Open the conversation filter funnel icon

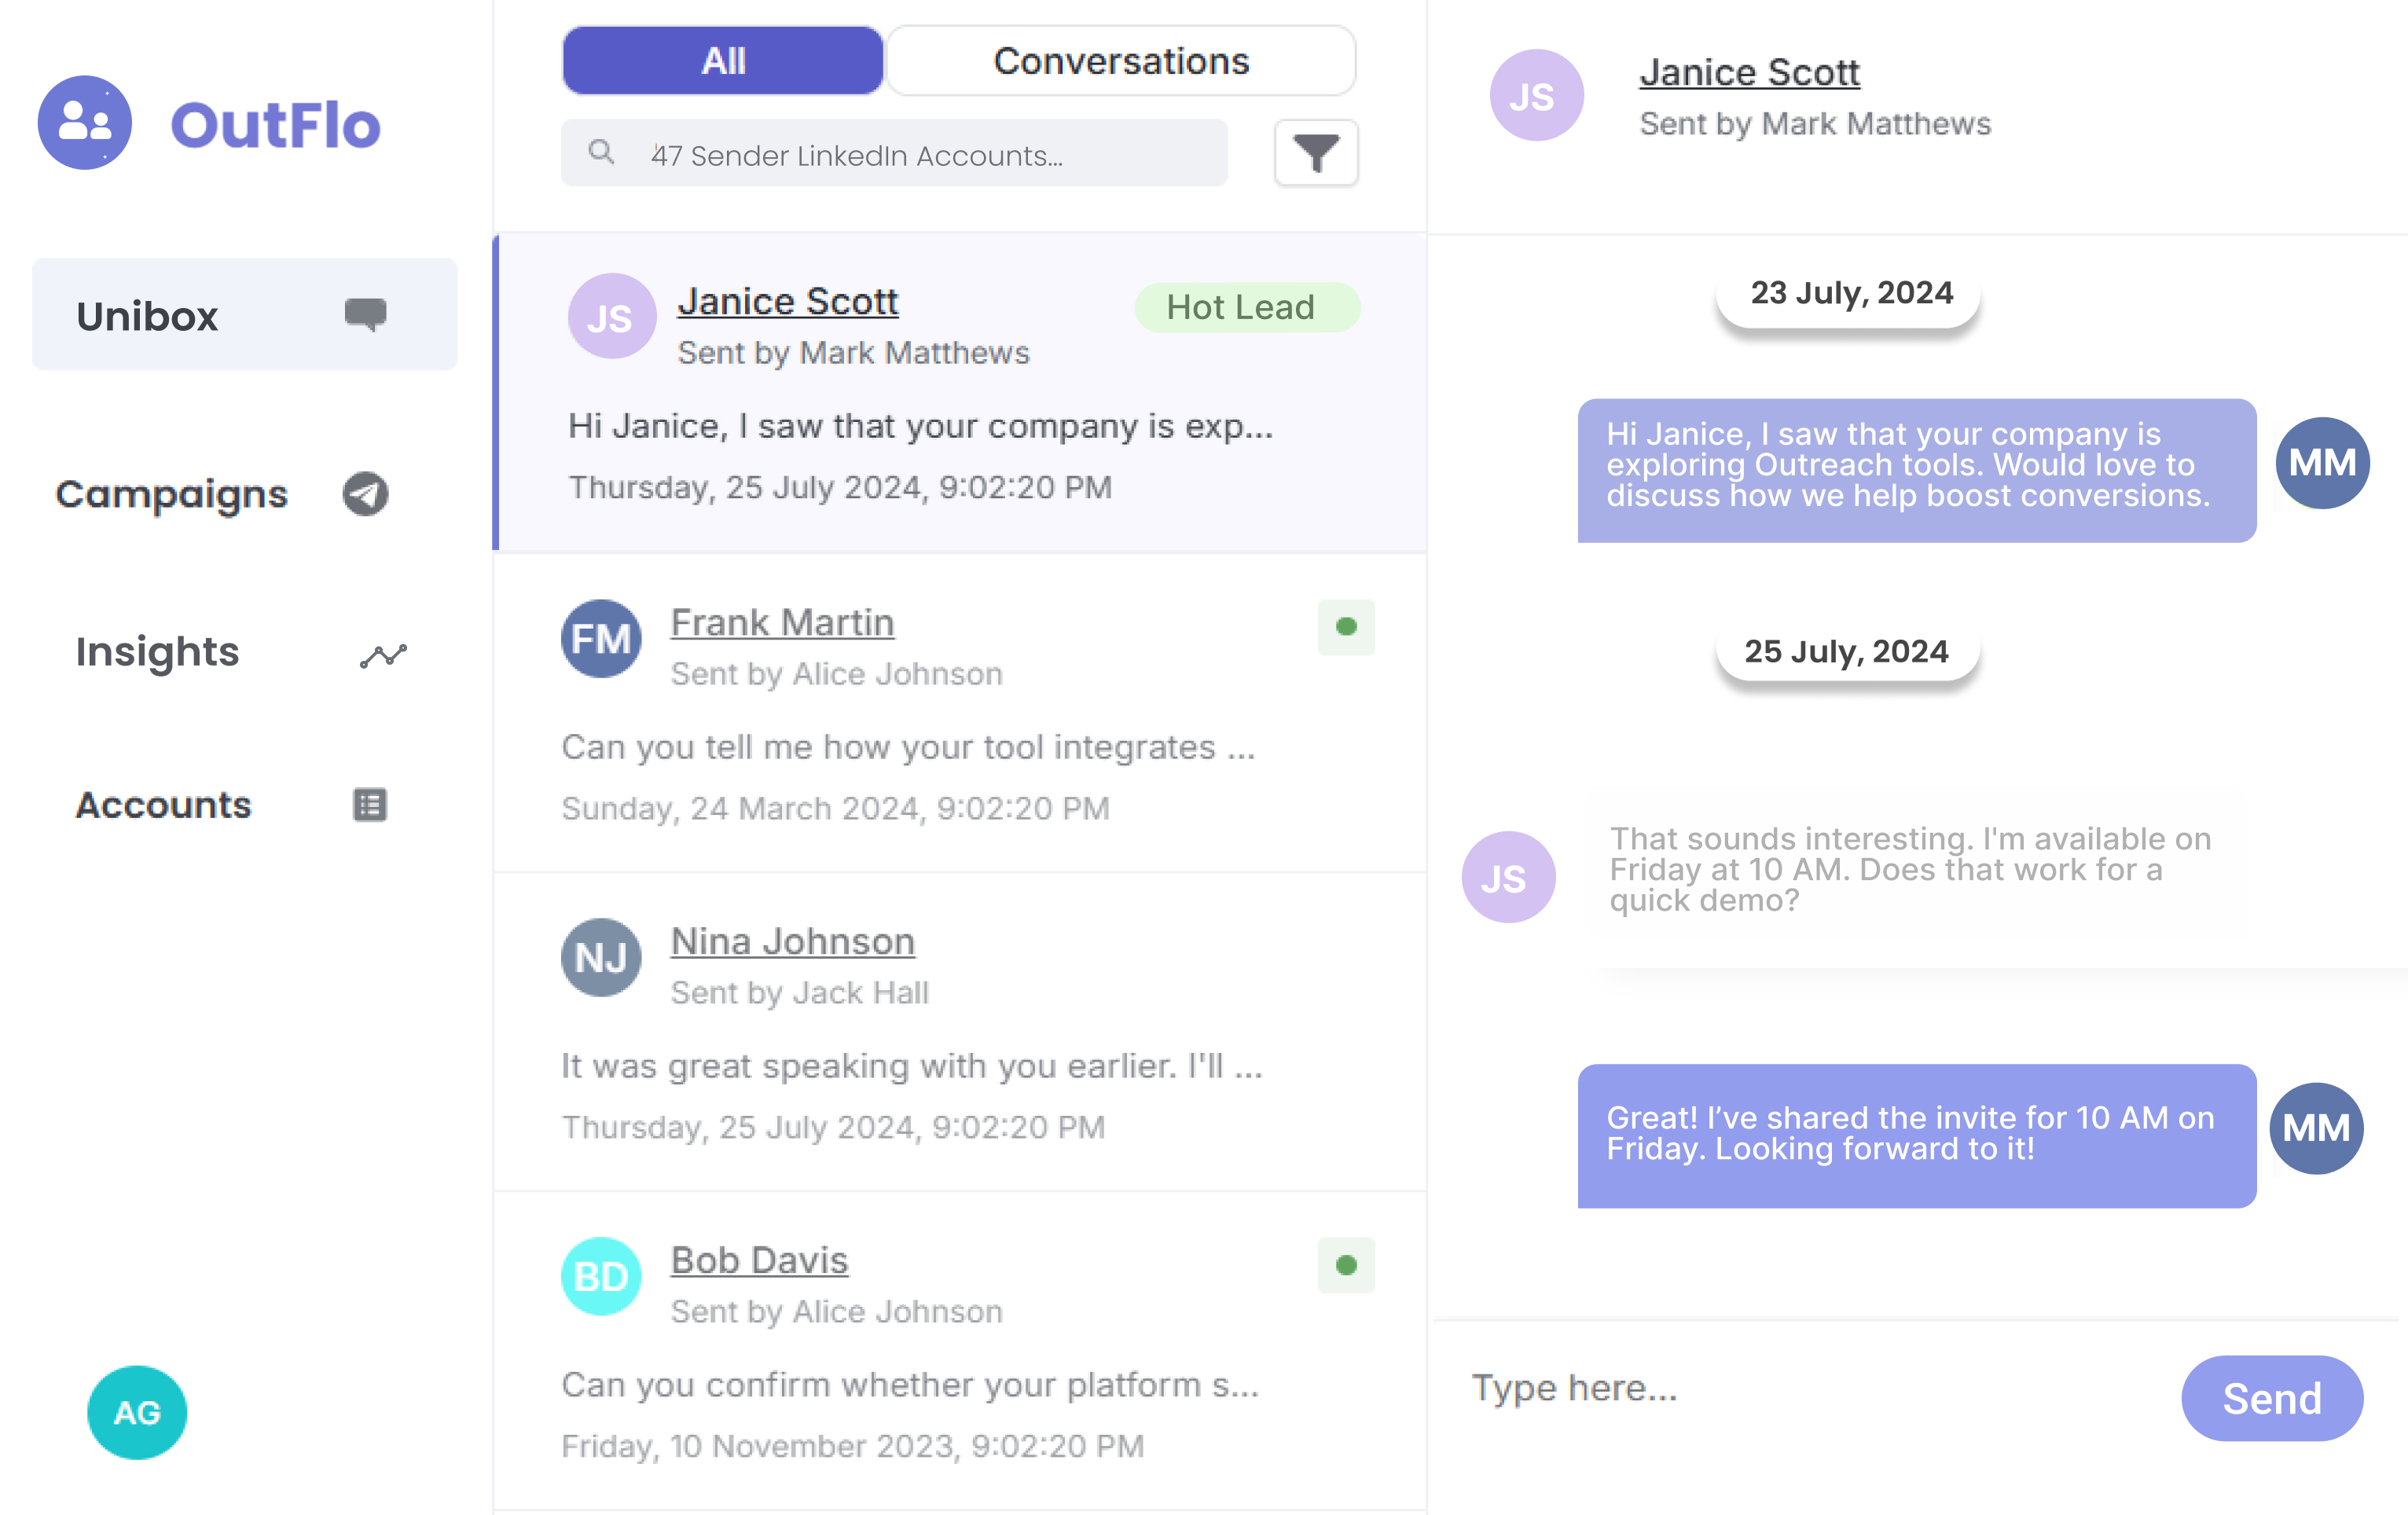pos(1316,153)
